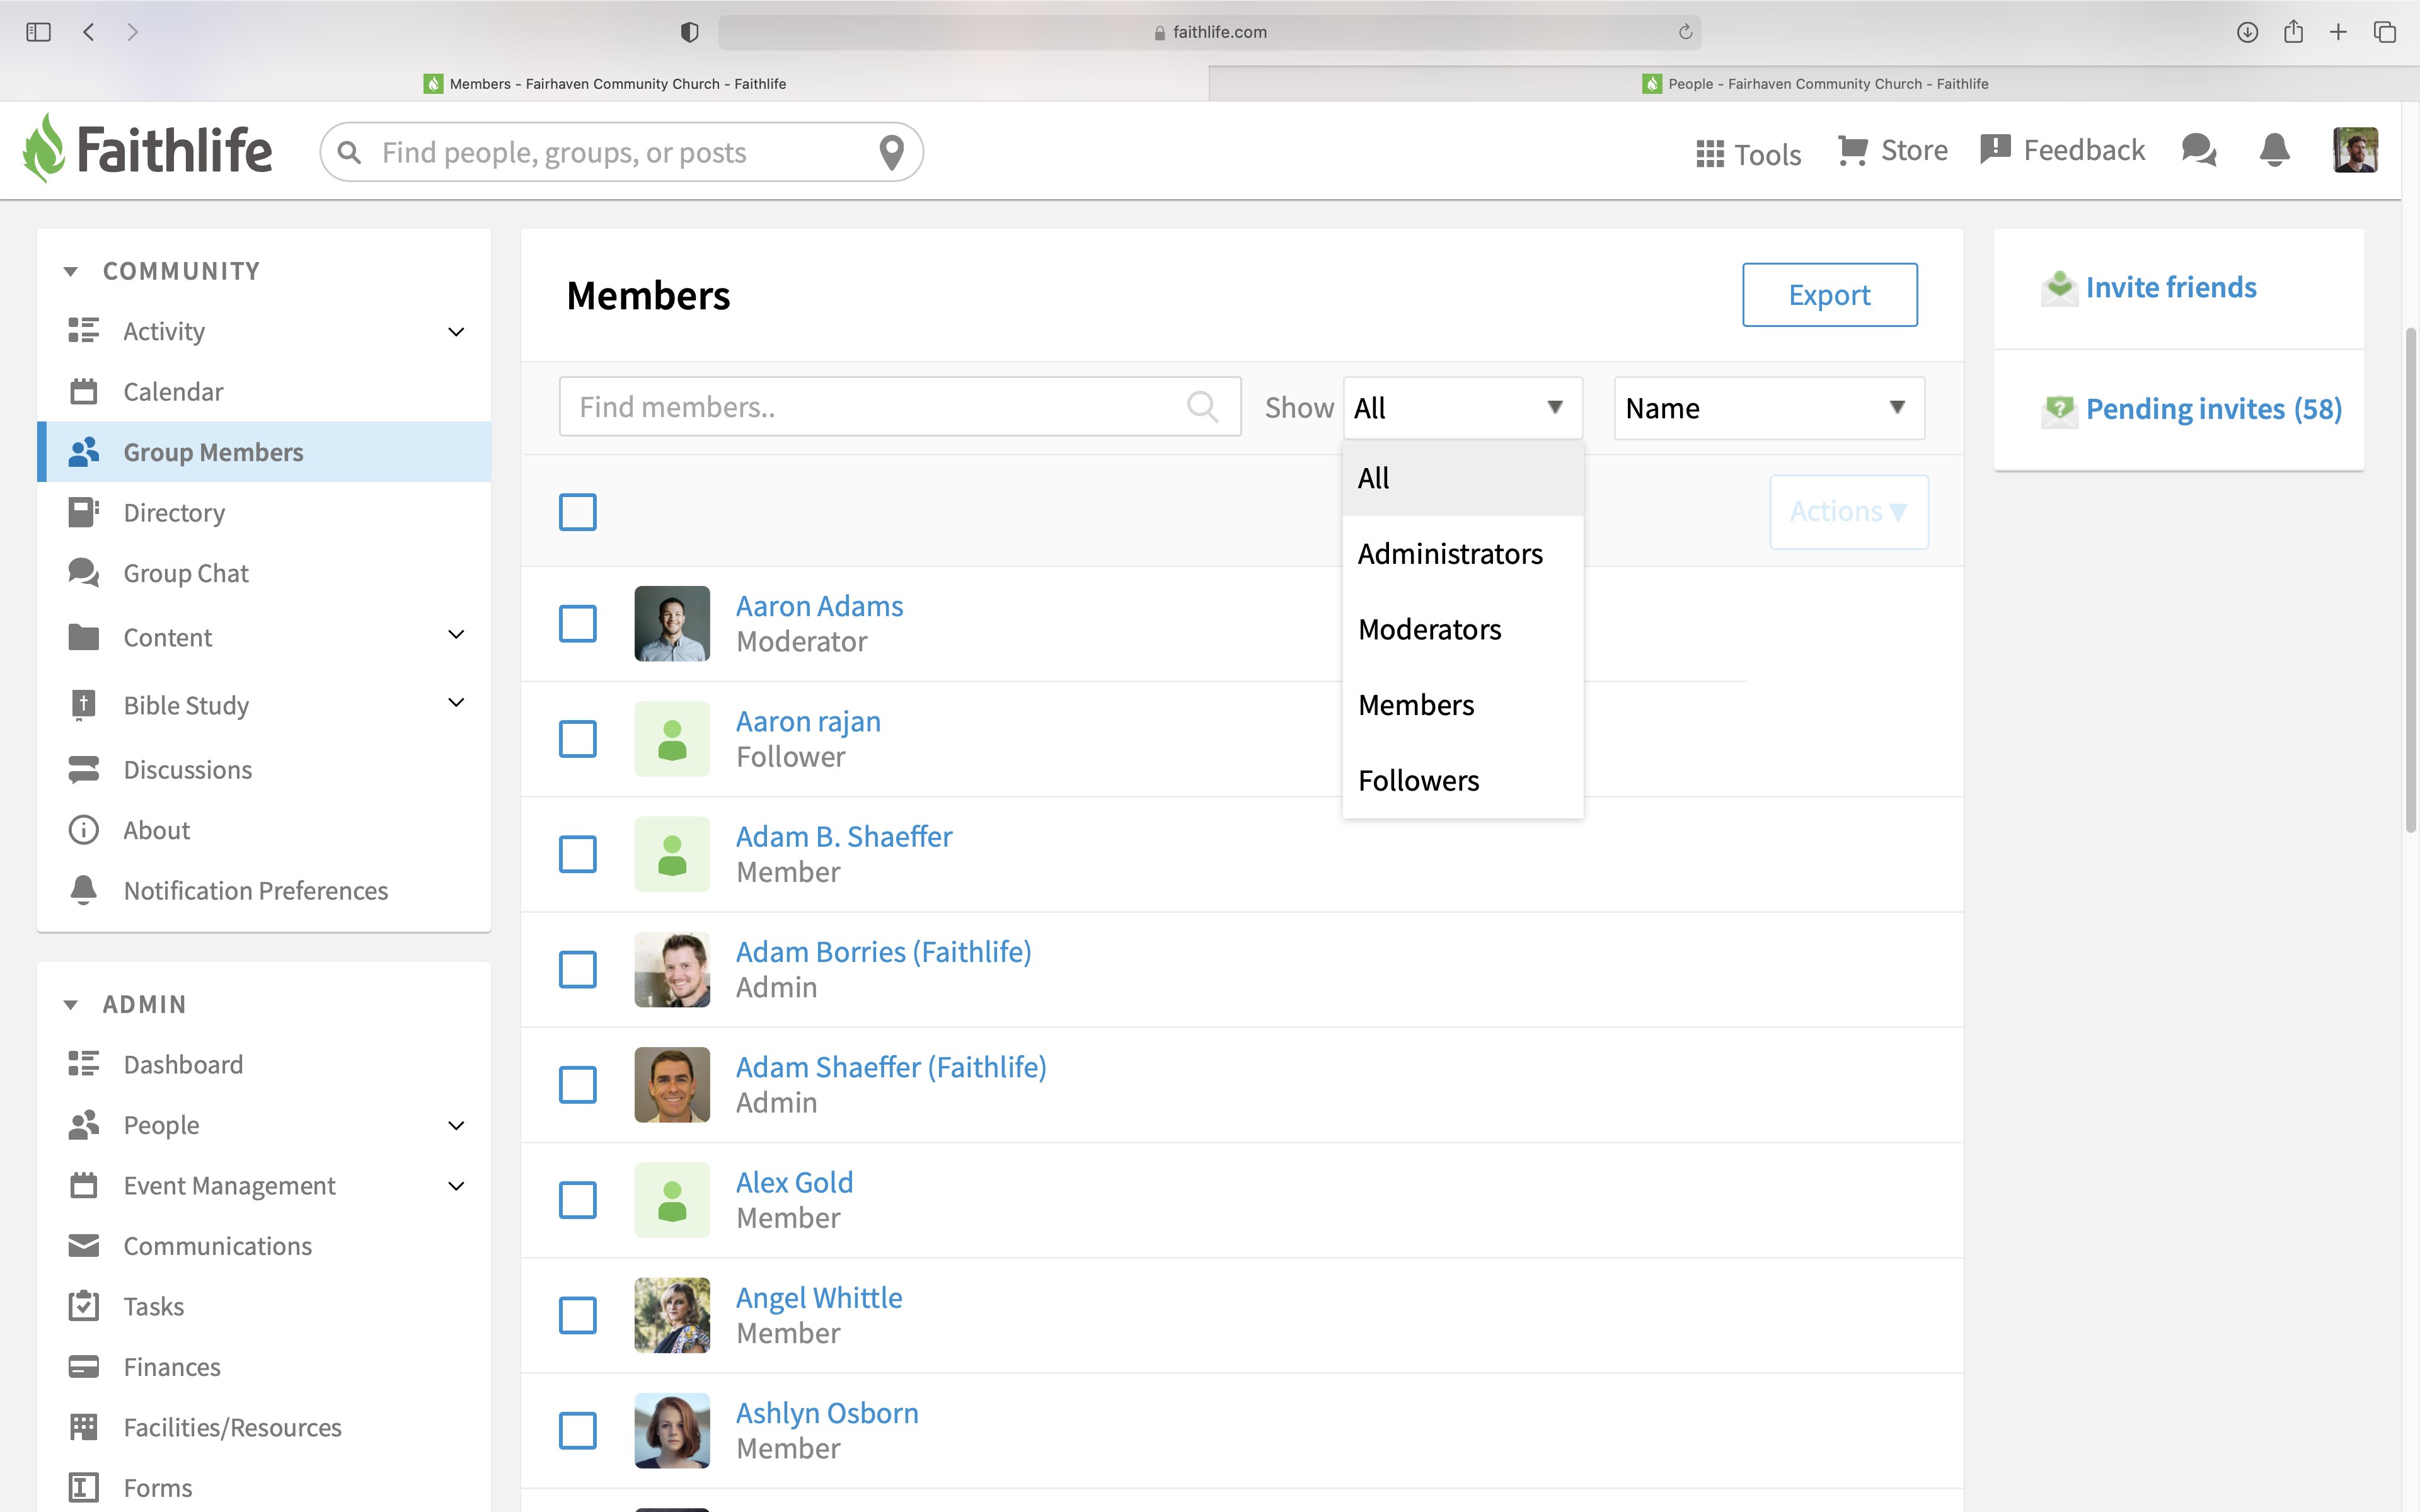Check the box for Aaron rajan

(578, 739)
